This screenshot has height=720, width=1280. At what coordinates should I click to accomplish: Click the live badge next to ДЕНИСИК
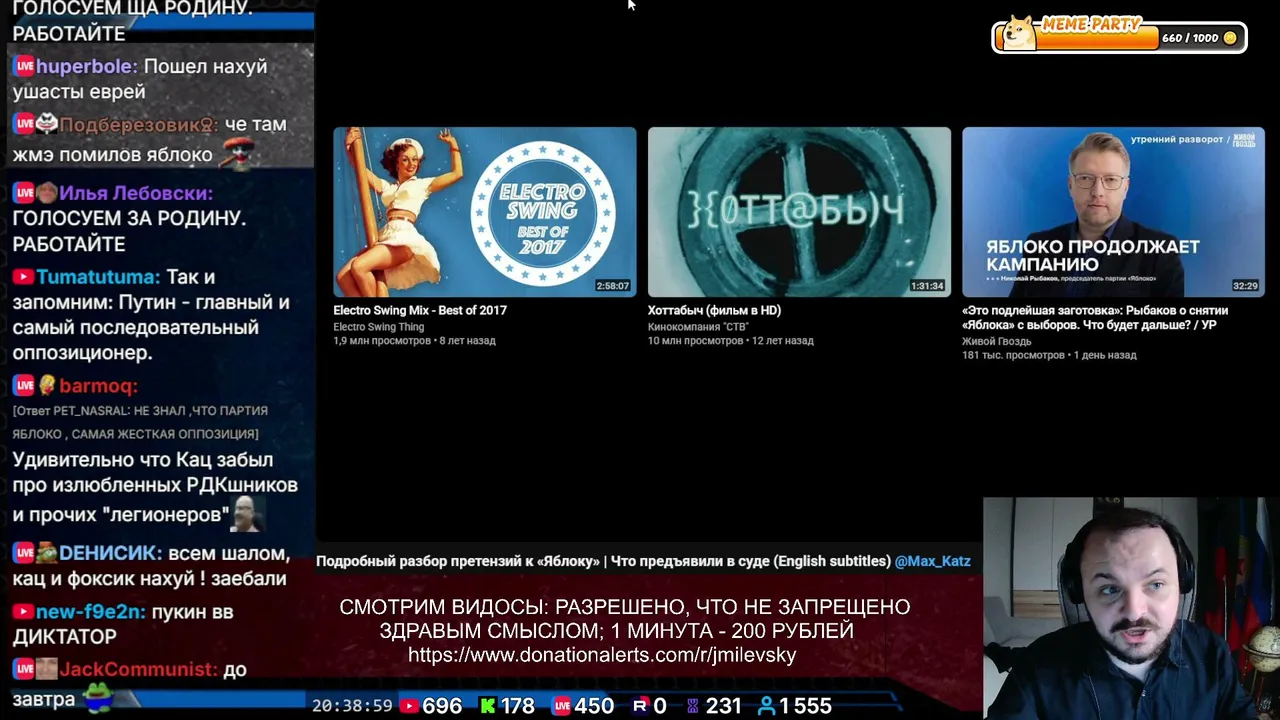24,553
